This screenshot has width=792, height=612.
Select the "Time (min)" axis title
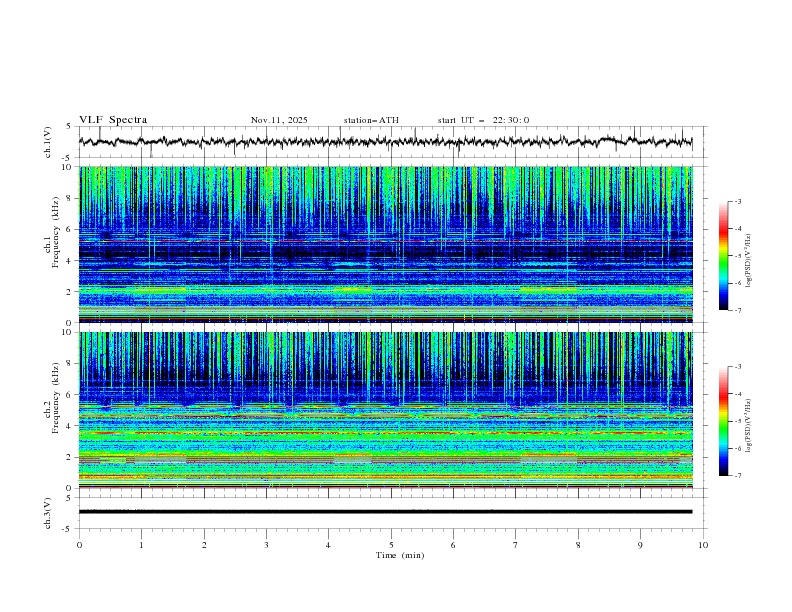(400, 555)
